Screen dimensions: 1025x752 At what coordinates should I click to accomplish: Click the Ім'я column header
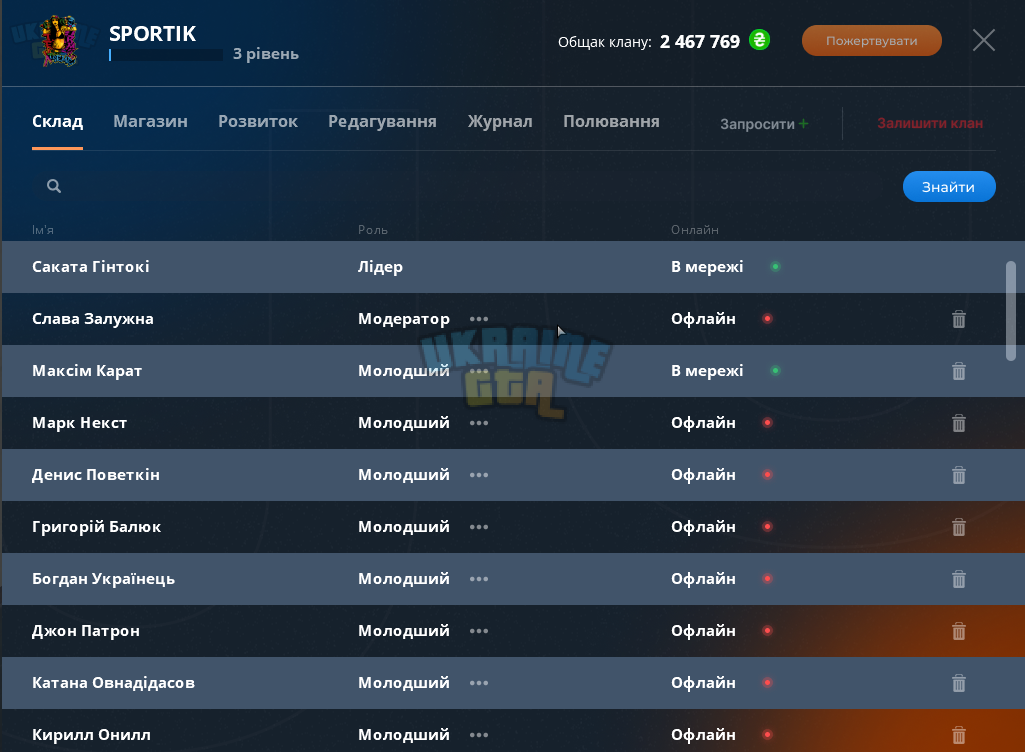pyautogui.click(x=42, y=230)
